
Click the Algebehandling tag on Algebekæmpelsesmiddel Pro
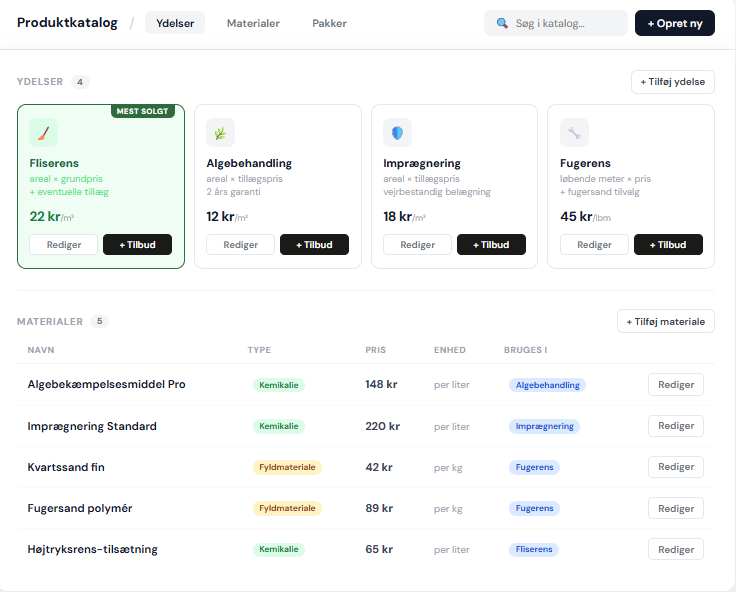(x=546, y=385)
